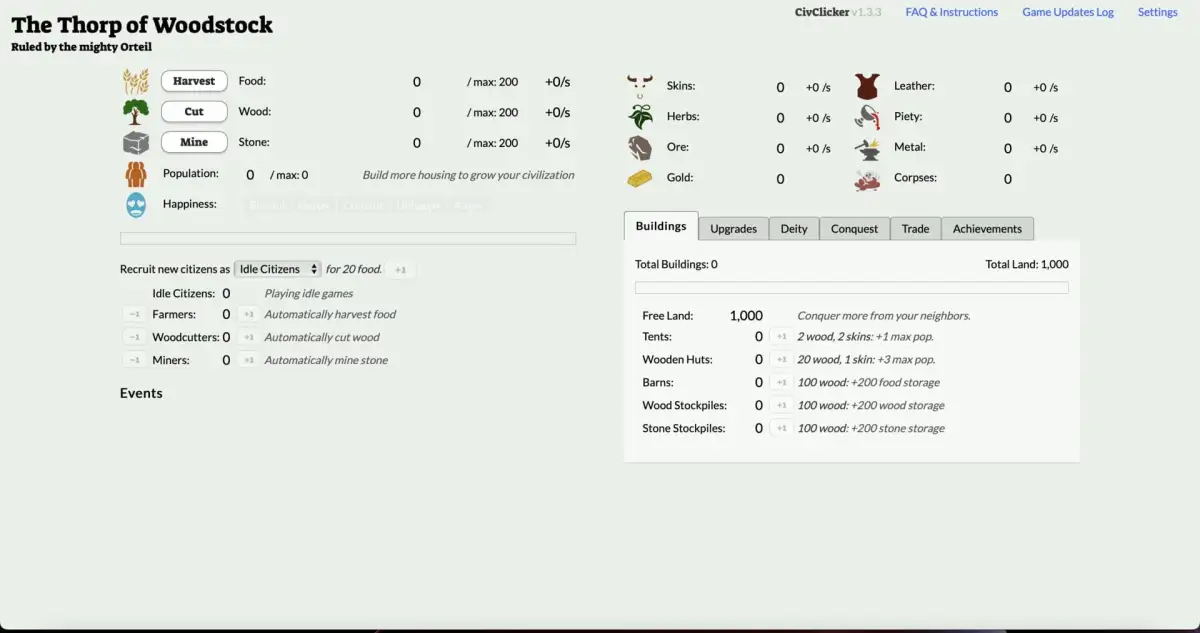Click the red Leather armor icon
The width and height of the screenshot is (1200, 633).
[867, 87]
